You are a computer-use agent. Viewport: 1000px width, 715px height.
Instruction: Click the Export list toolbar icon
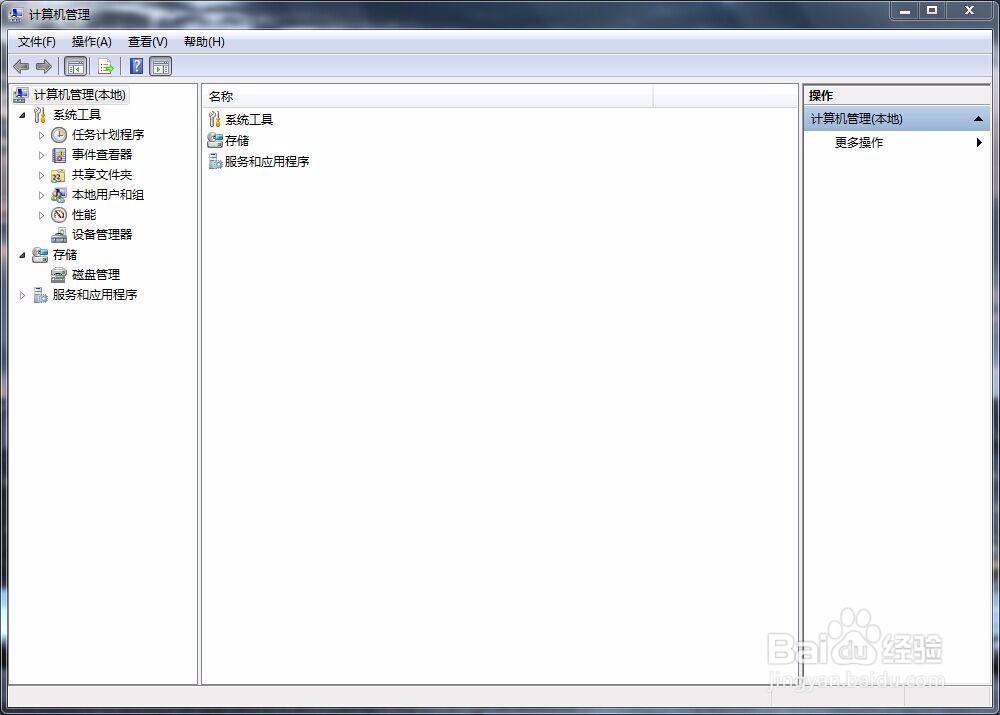(x=106, y=66)
